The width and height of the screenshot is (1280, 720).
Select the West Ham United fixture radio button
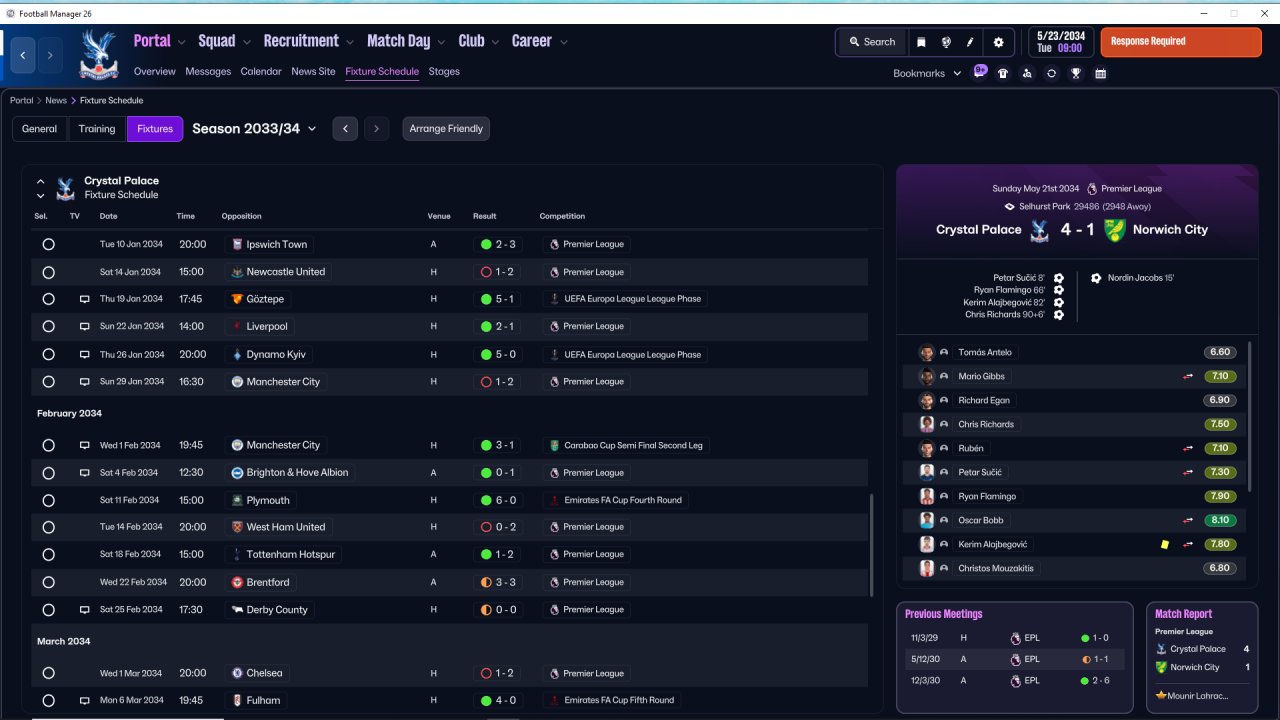tap(48, 527)
